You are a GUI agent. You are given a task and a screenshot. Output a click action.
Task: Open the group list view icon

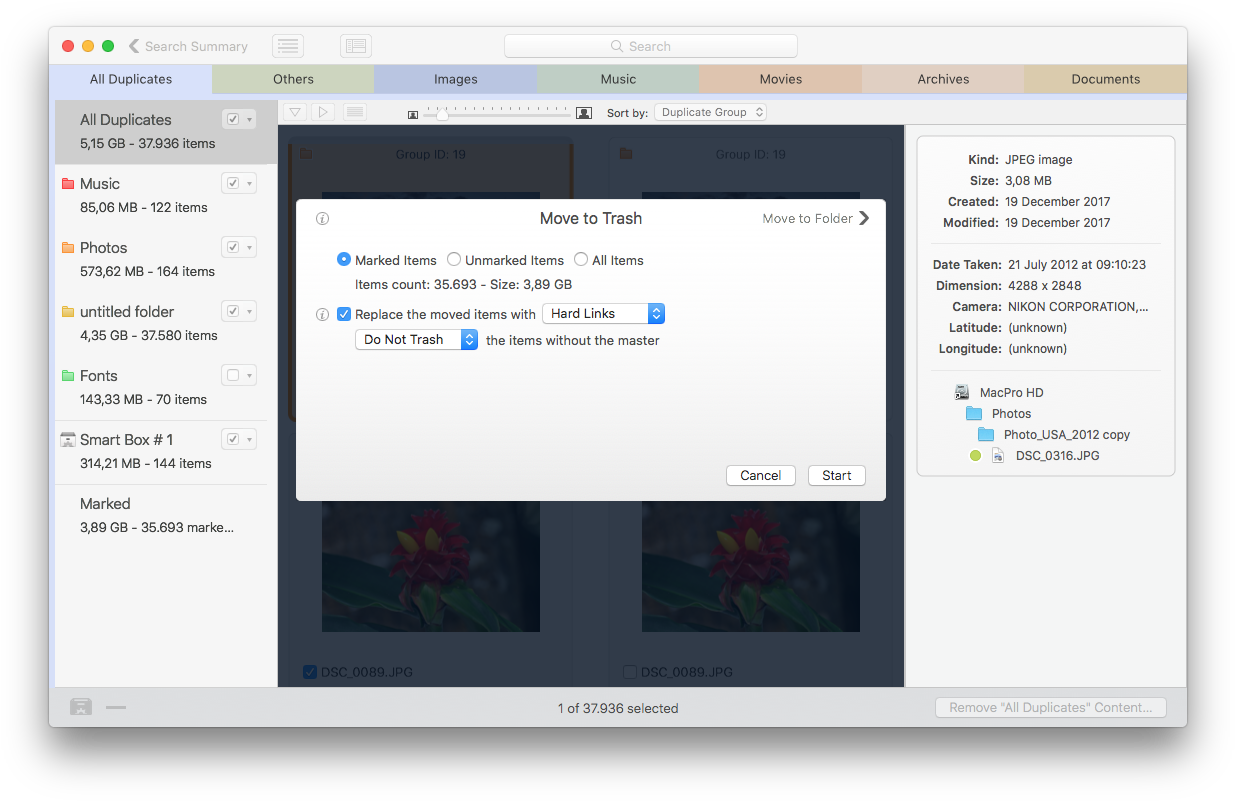click(x=354, y=112)
